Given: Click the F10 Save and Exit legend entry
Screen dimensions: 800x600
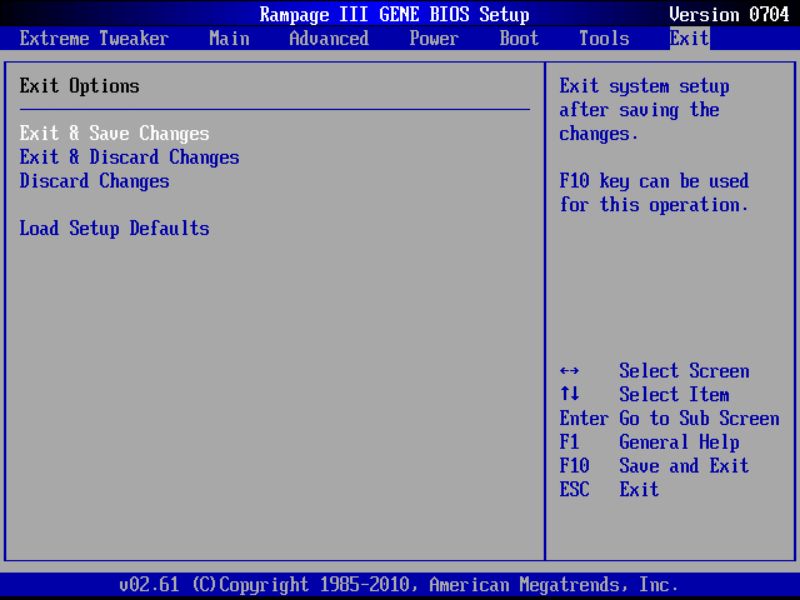Looking at the screenshot, I should coord(654,465).
